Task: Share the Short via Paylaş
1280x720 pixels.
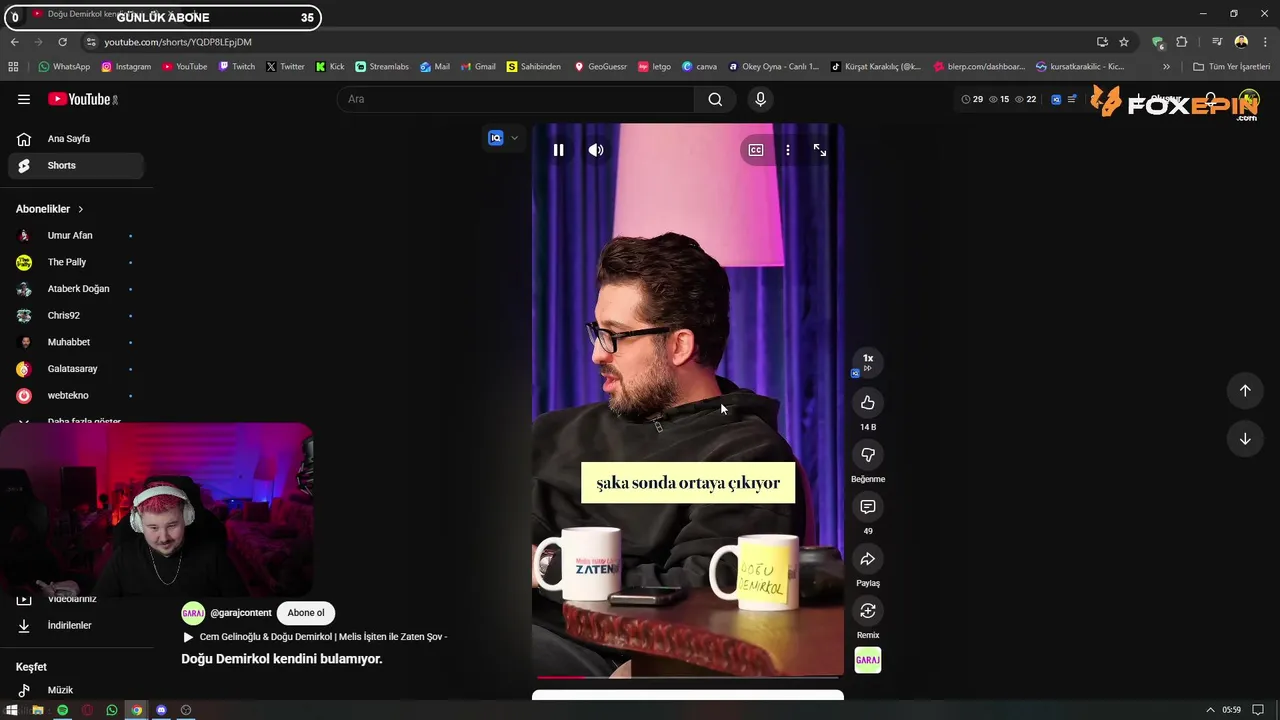Action: [x=868, y=559]
